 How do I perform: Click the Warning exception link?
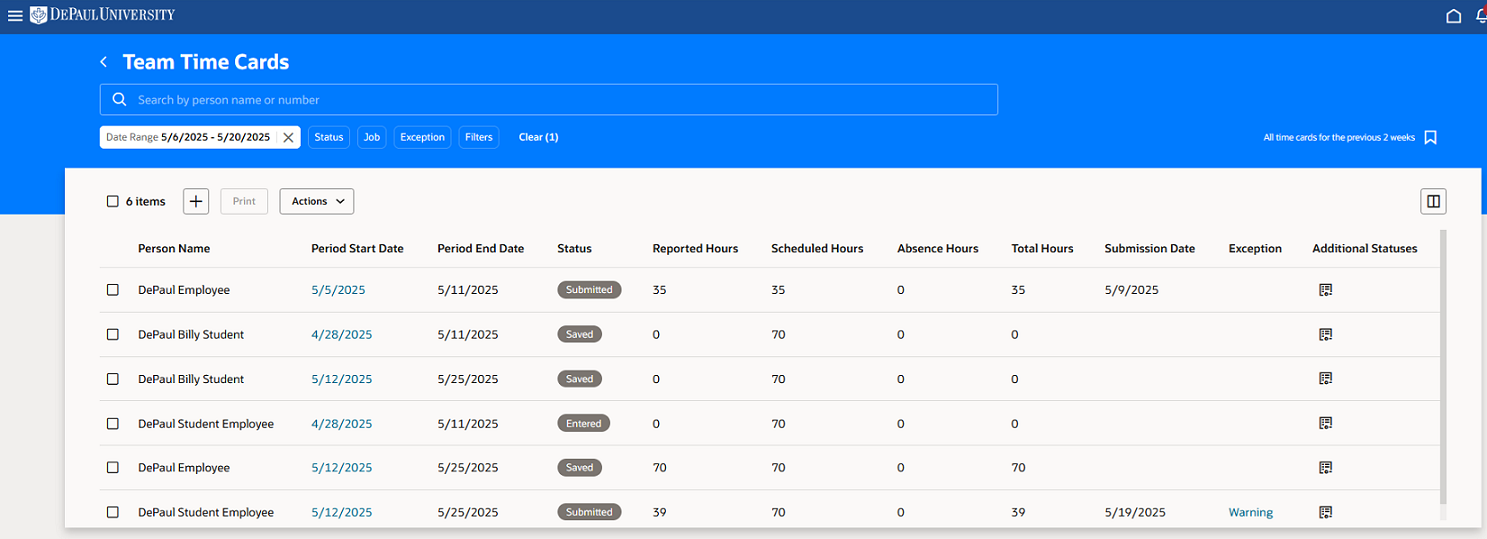point(1251,512)
